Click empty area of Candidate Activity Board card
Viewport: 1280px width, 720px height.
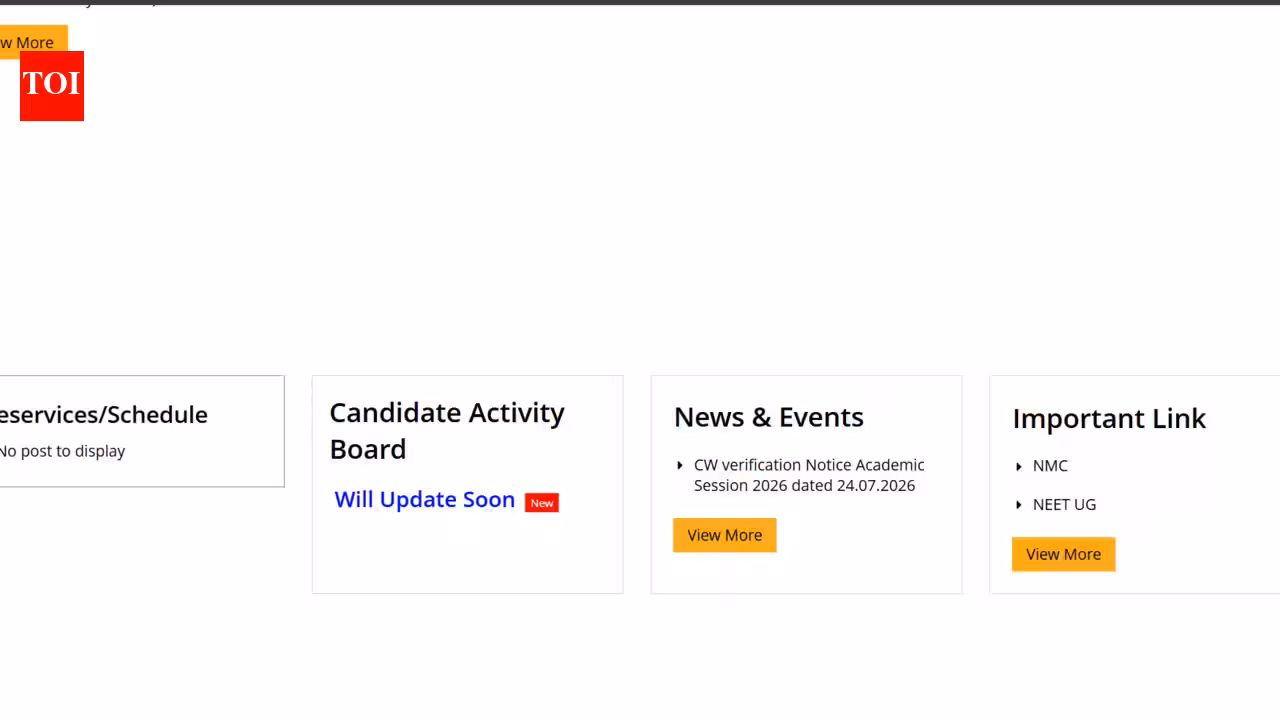point(467,555)
